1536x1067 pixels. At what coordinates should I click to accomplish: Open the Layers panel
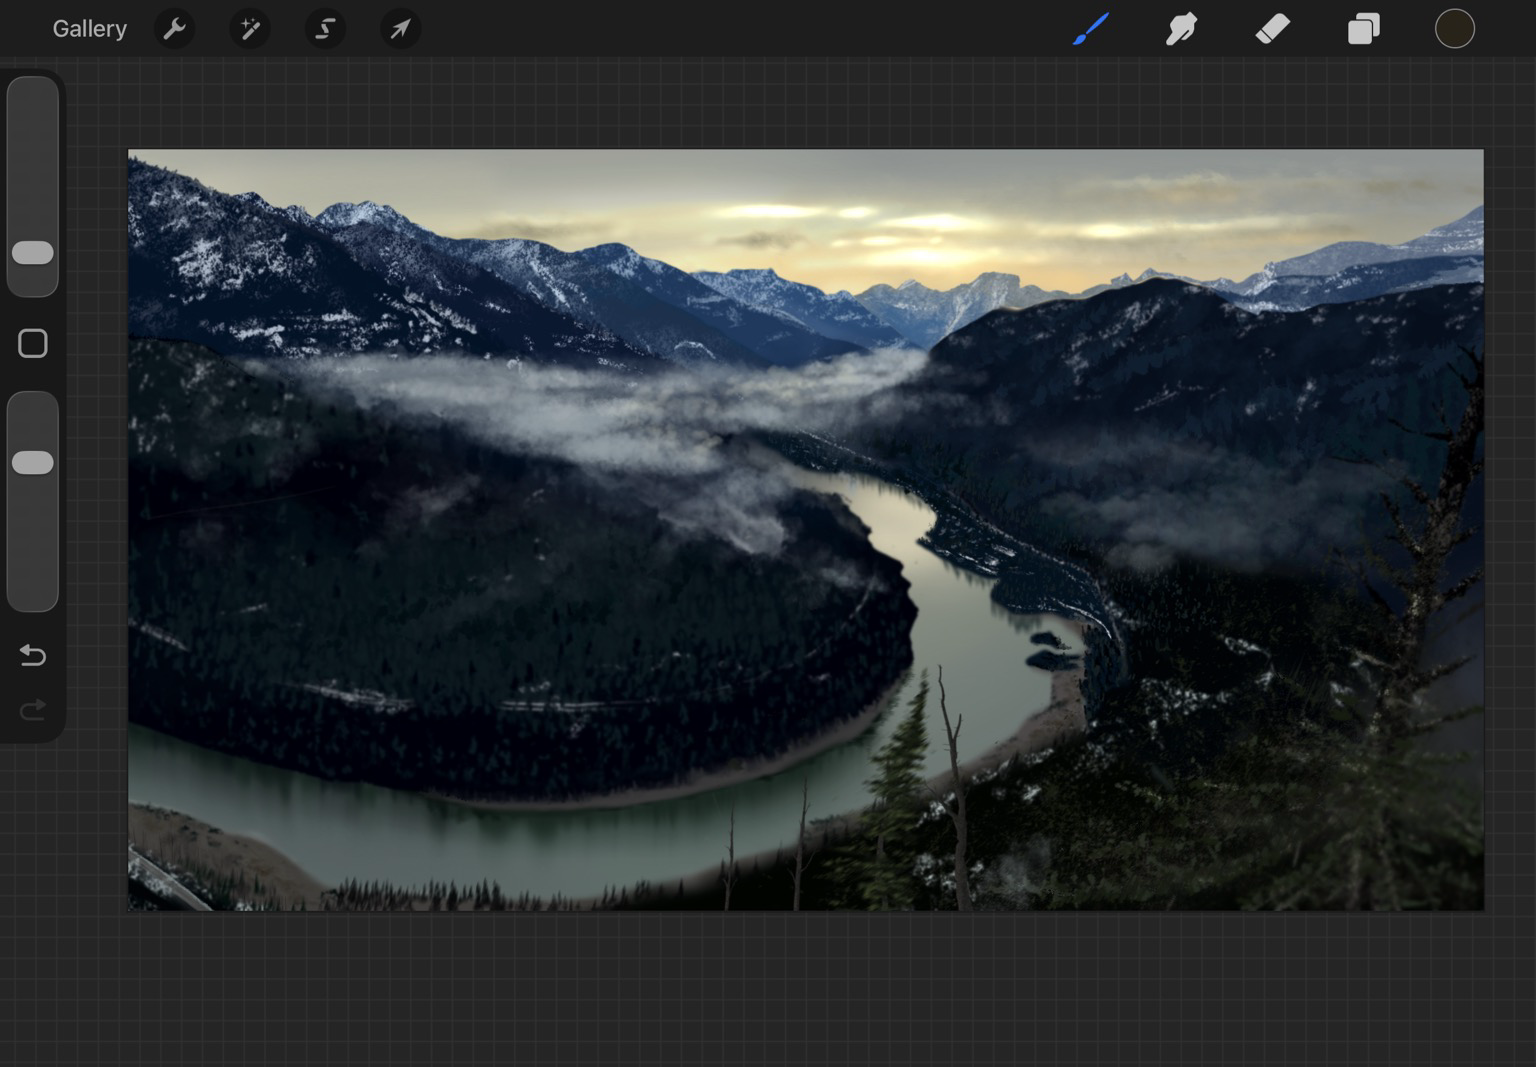coord(1363,29)
